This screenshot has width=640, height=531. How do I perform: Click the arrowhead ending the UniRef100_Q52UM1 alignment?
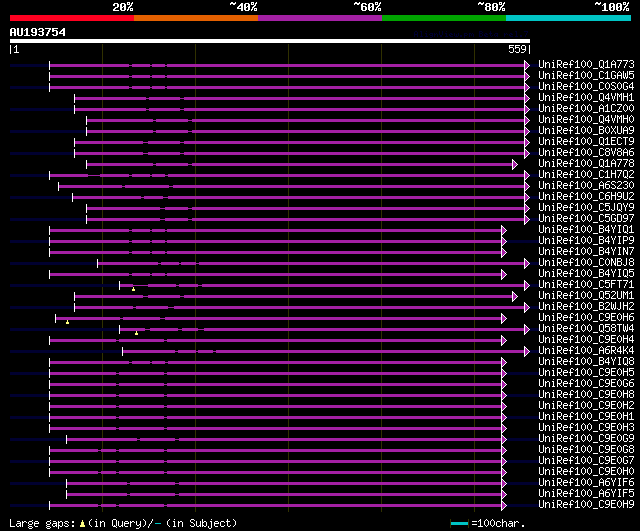tap(515, 297)
